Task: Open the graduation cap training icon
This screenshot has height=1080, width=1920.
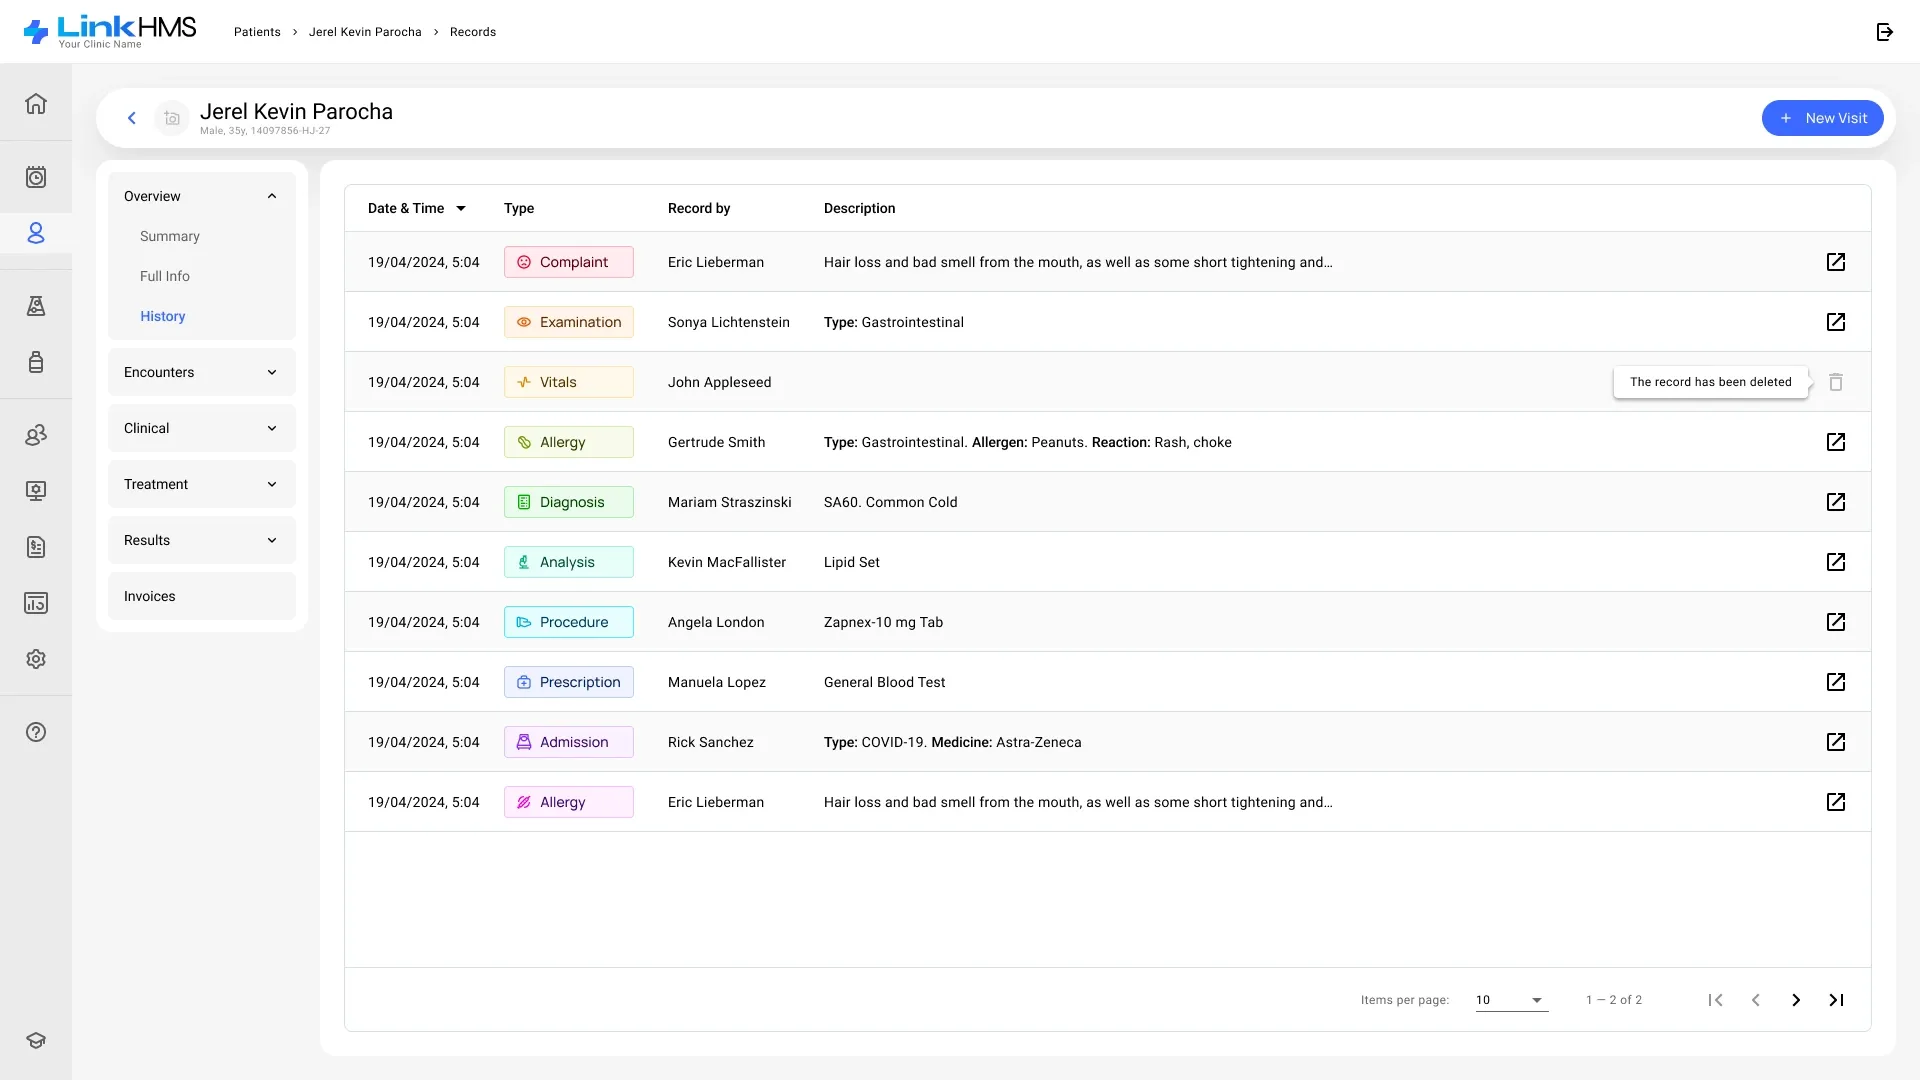Action: point(36,1040)
